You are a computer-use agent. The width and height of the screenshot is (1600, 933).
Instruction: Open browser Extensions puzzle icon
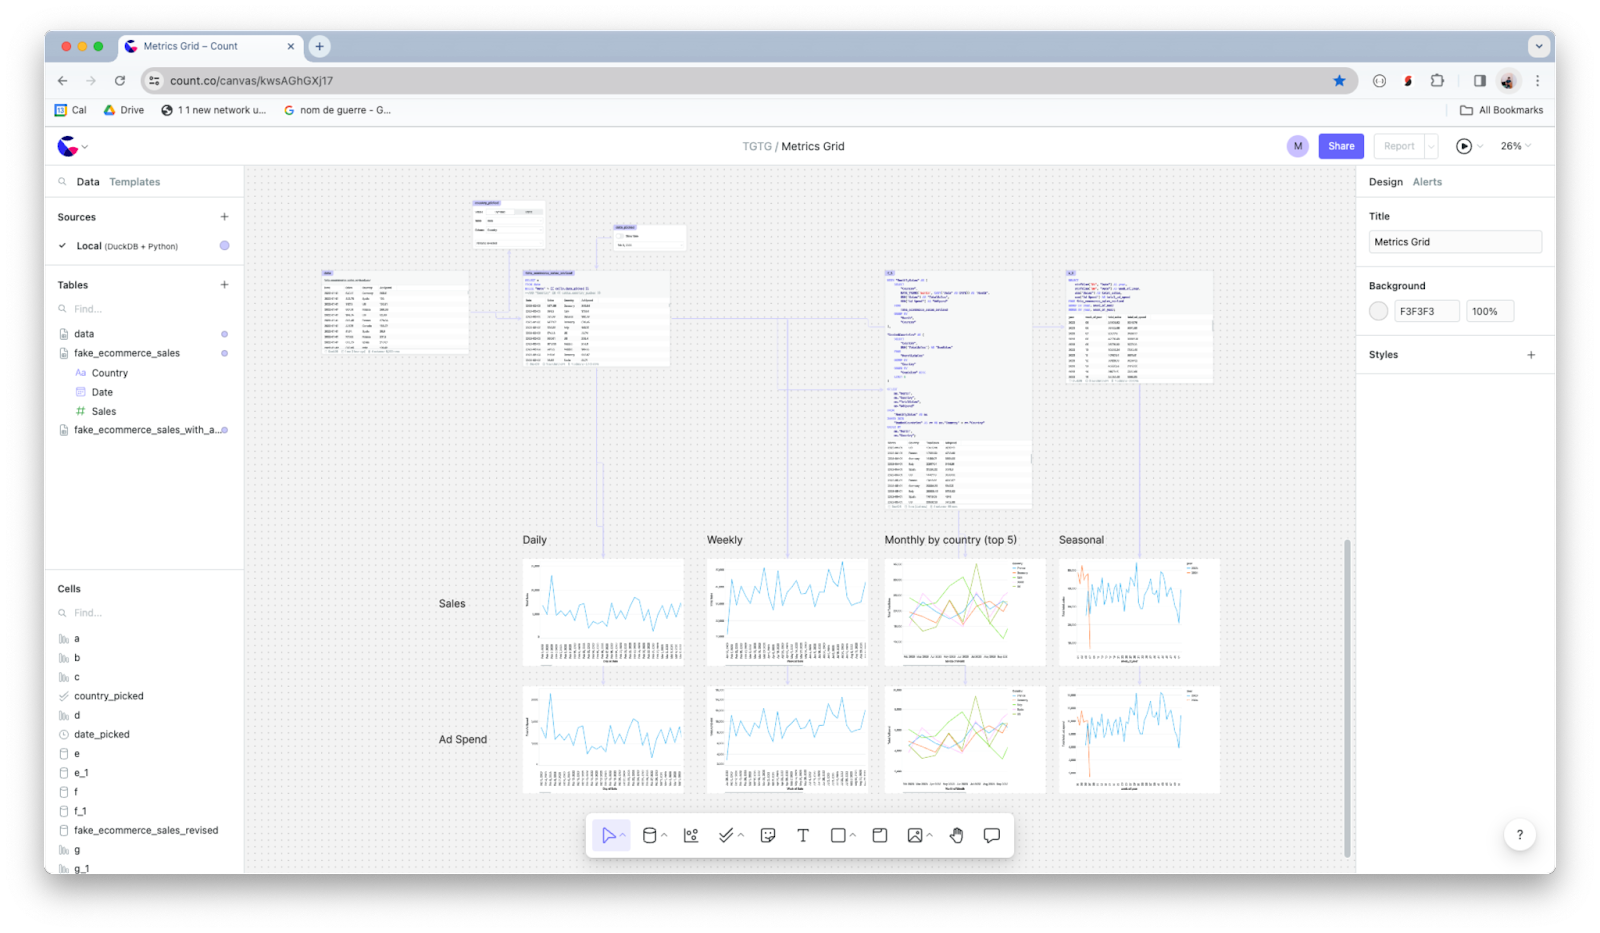point(1437,81)
